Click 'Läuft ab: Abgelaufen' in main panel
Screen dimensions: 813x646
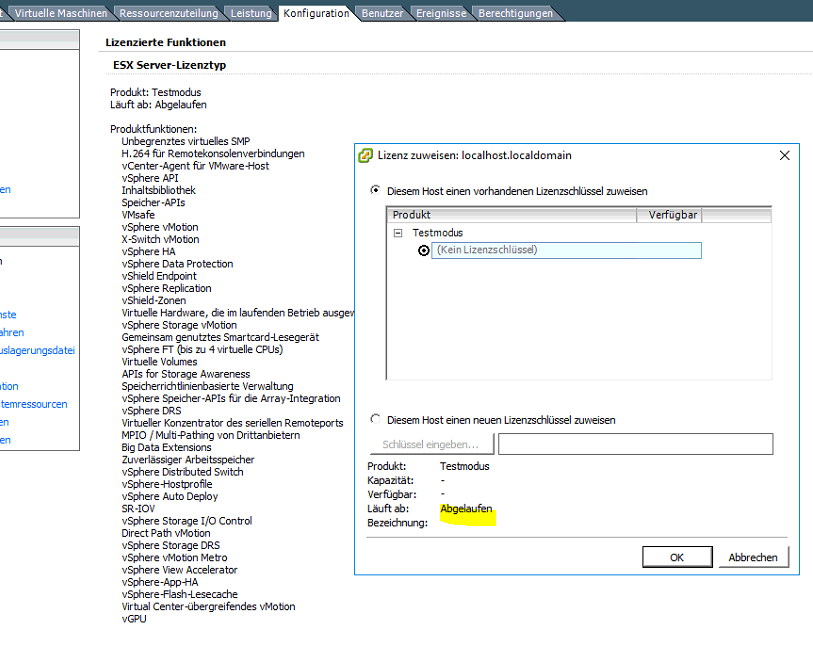(x=158, y=105)
